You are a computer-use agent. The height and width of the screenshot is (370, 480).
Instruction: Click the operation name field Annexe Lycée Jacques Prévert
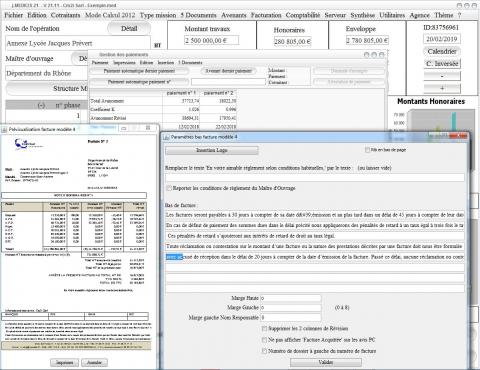tap(78, 43)
